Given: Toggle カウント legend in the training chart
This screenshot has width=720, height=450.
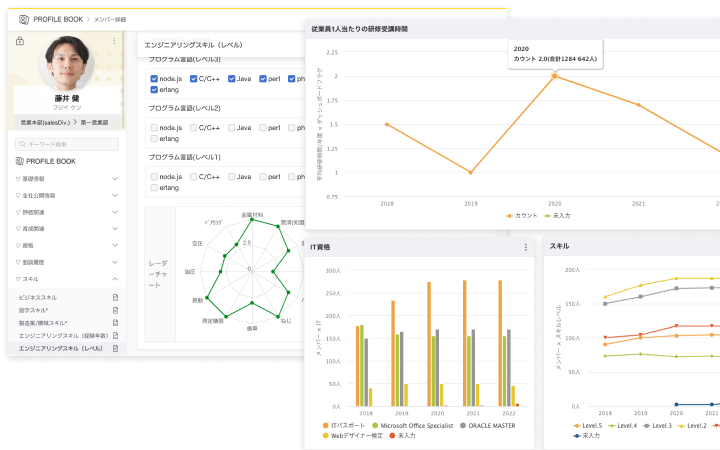Looking at the screenshot, I should (521, 215).
